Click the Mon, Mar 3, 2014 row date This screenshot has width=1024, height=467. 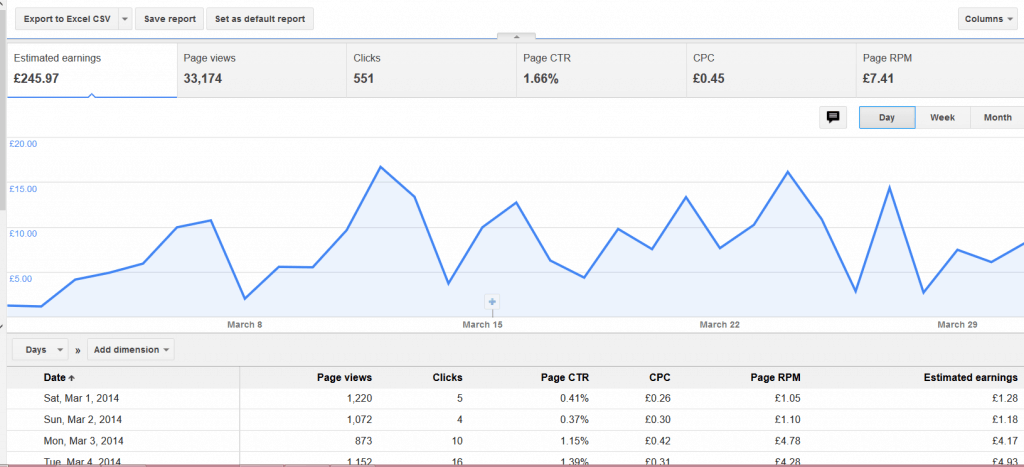[x=84, y=441]
